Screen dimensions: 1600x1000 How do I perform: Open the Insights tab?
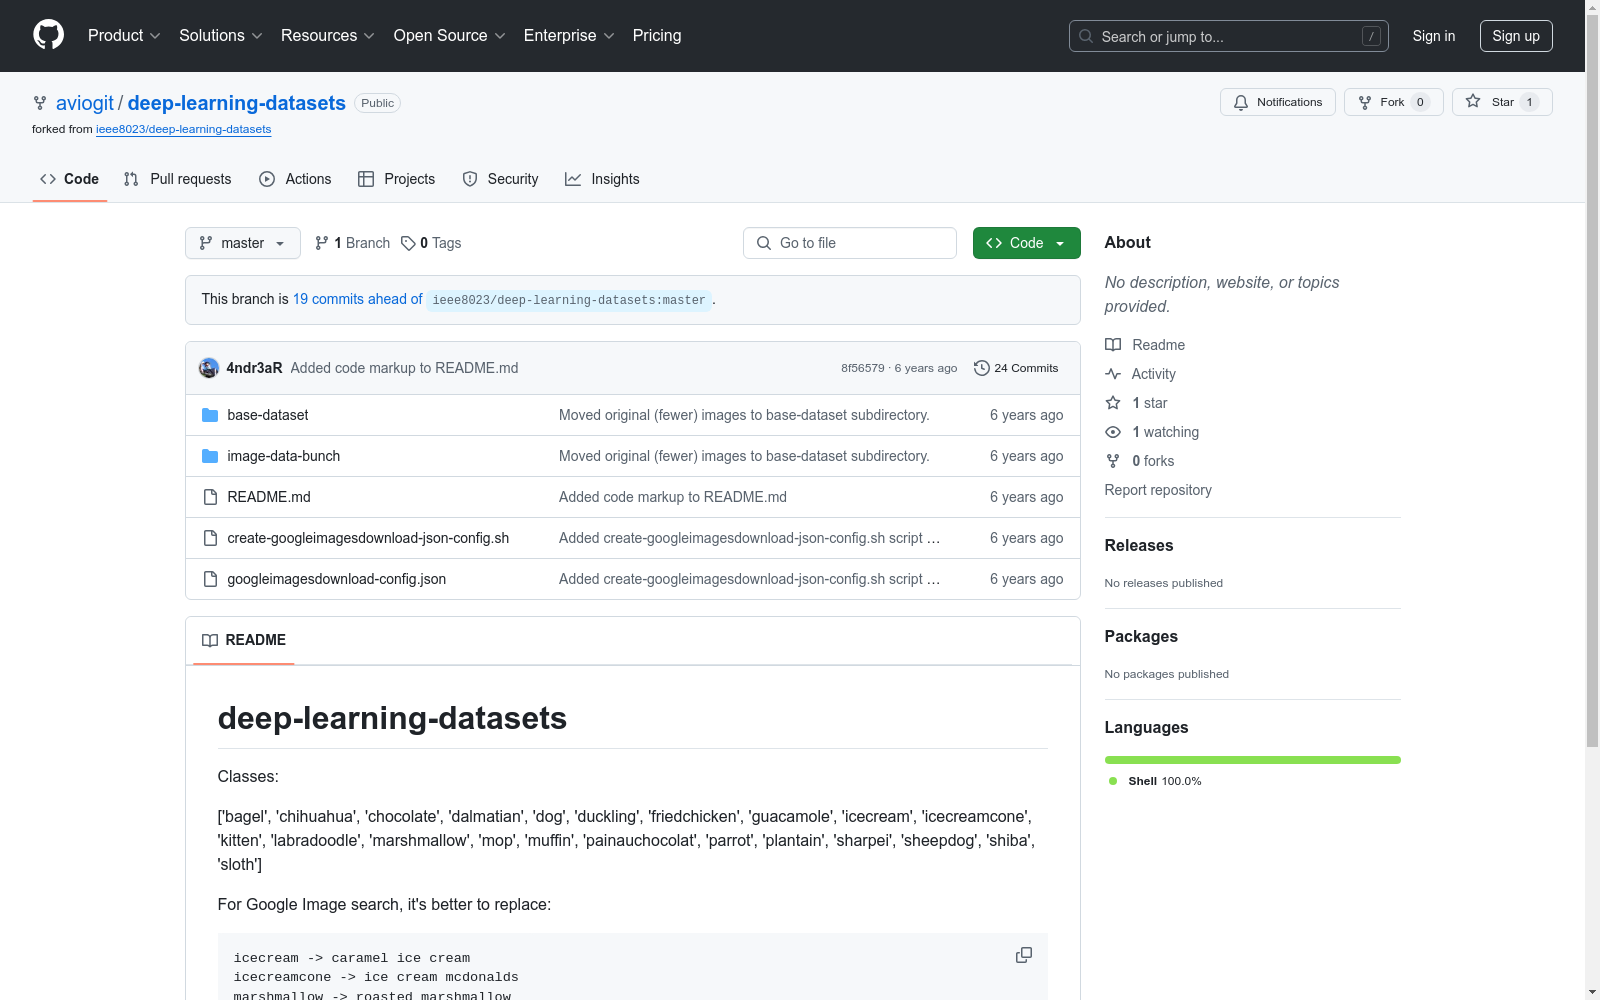pos(603,179)
